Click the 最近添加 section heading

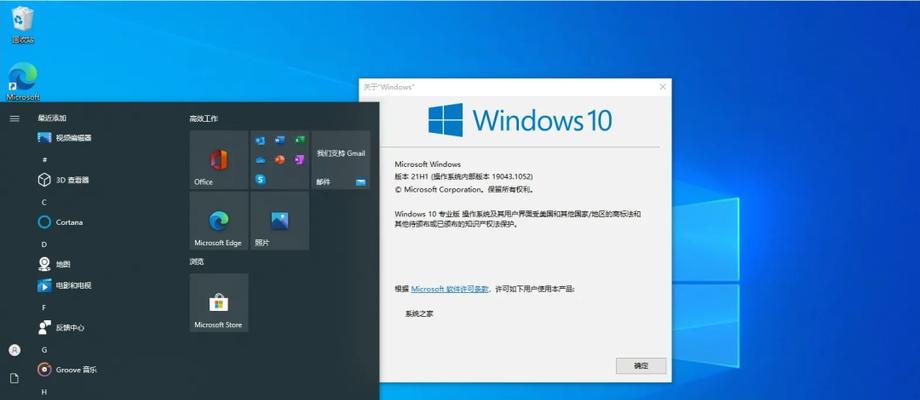point(52,118)
